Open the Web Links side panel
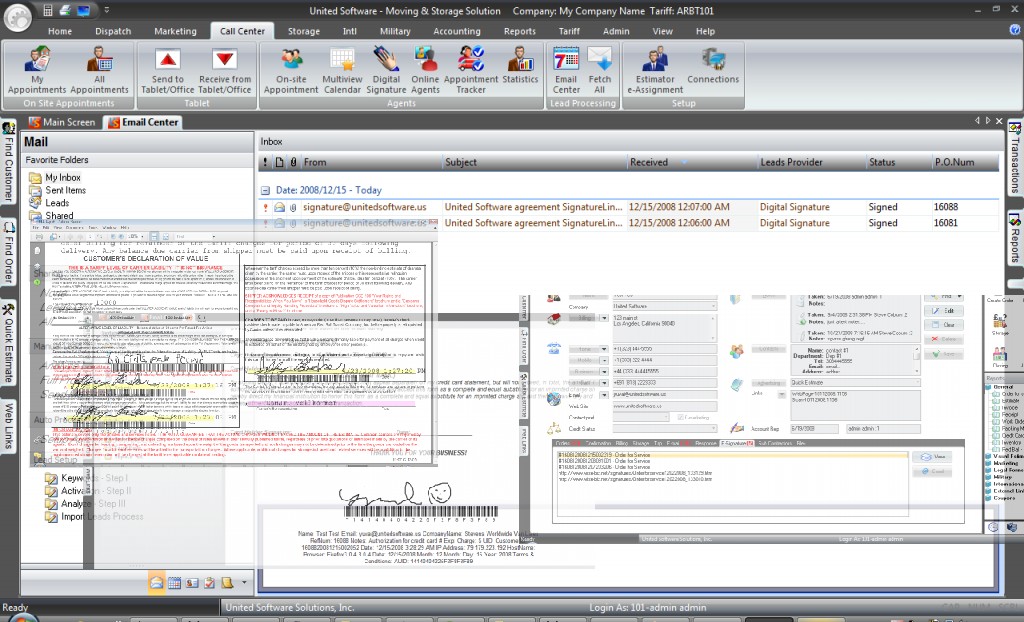This screenshot has height=622, width=1024. pyautogui.click(x=8, y=426)
